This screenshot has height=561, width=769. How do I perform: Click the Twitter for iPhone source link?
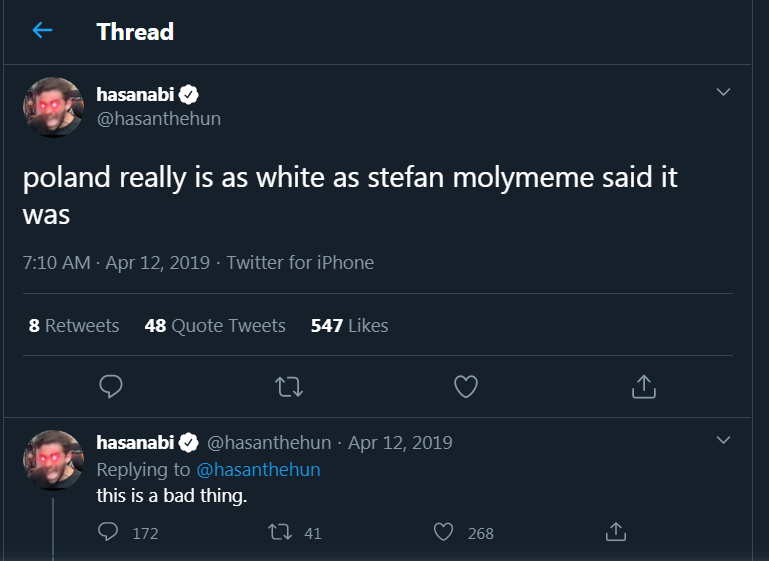coord(300,263)
